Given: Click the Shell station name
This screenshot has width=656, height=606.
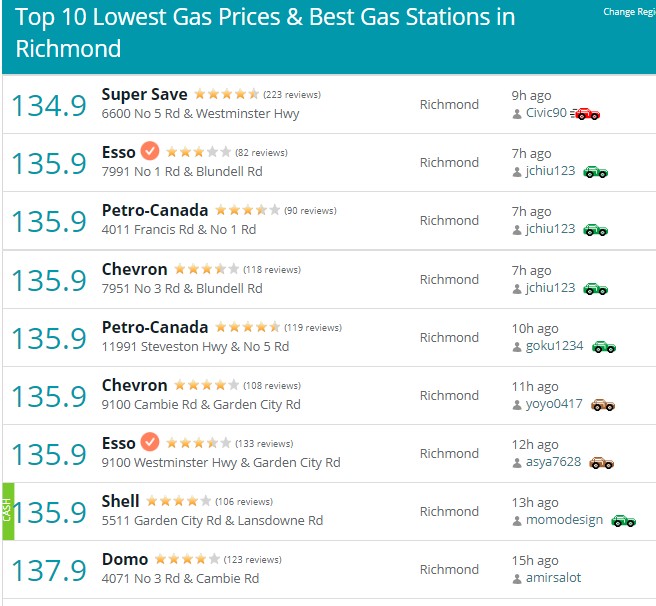Looking at the screenshot, I should pyautogui.click(x=120, y=501).
